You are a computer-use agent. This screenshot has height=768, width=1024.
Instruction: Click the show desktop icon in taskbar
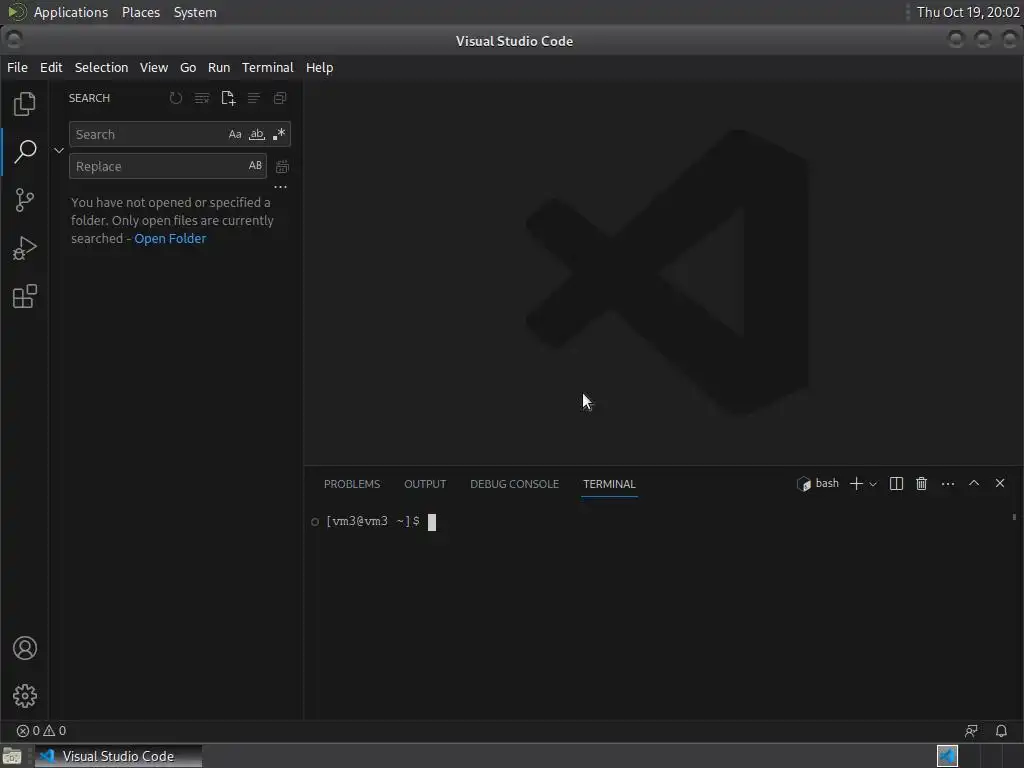coord(12,756)
